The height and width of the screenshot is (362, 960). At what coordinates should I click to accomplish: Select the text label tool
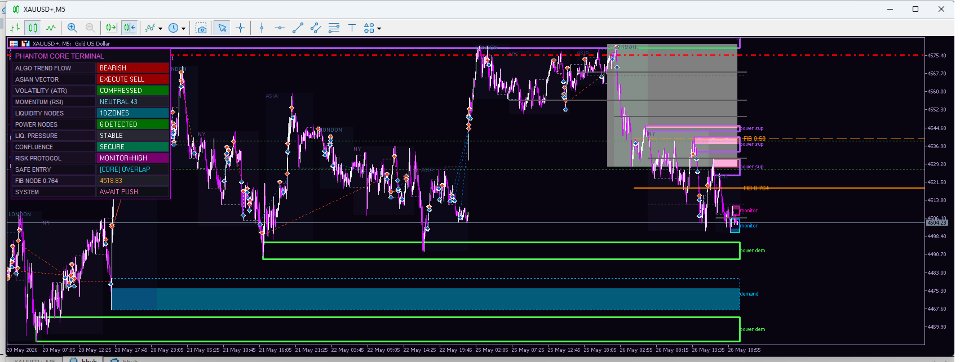point(352,28)
